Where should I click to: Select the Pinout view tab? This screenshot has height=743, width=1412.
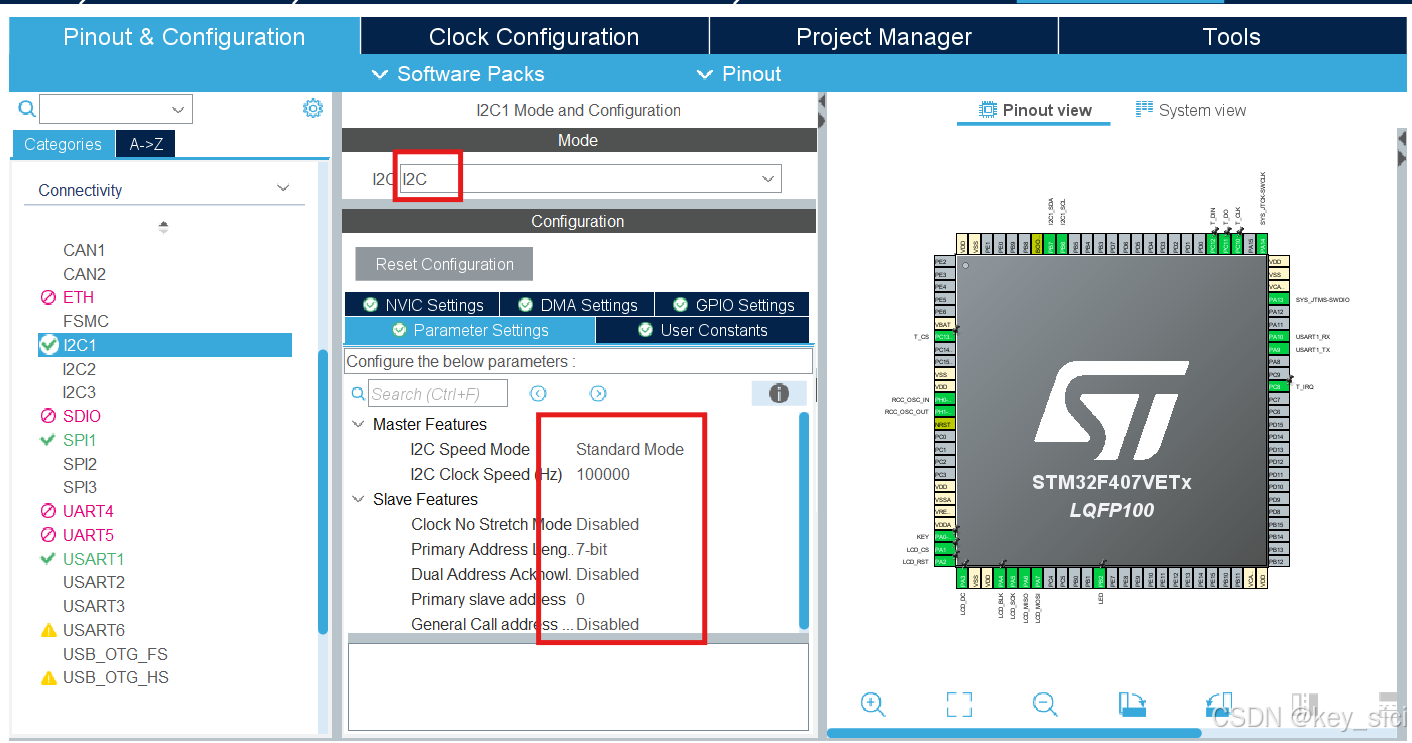pyautogui.click(x=1034, y=110)
